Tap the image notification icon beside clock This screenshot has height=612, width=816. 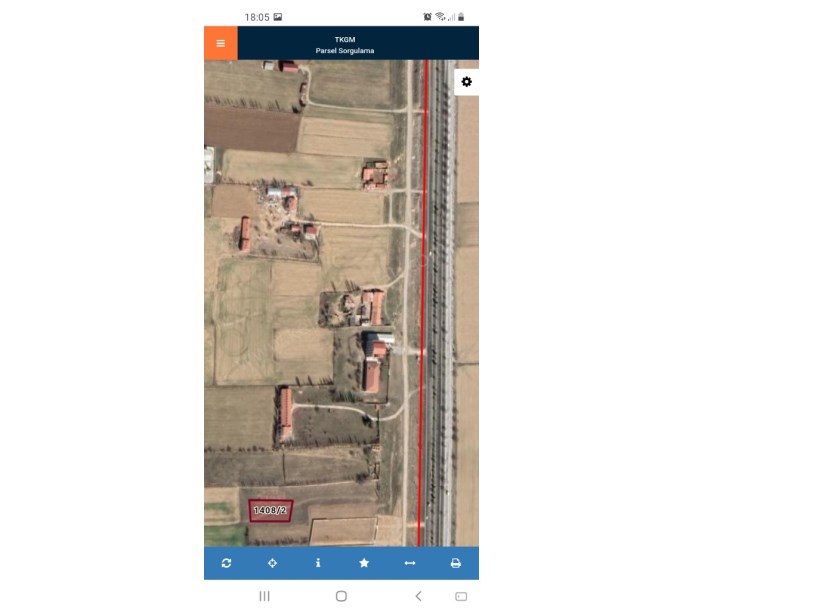click(278, 17)
